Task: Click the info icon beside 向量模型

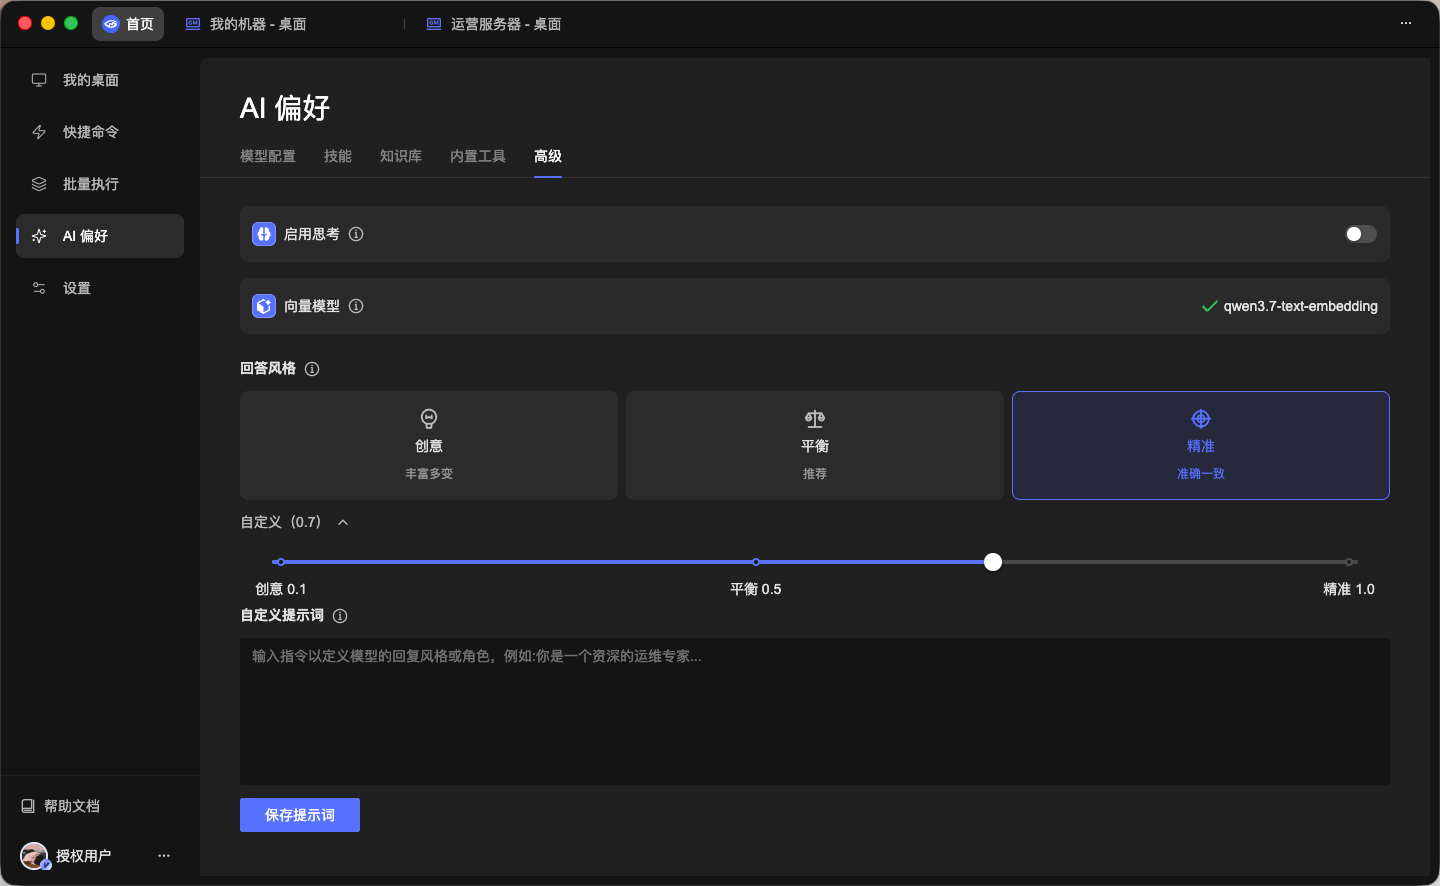Action: tap(356, 306)
